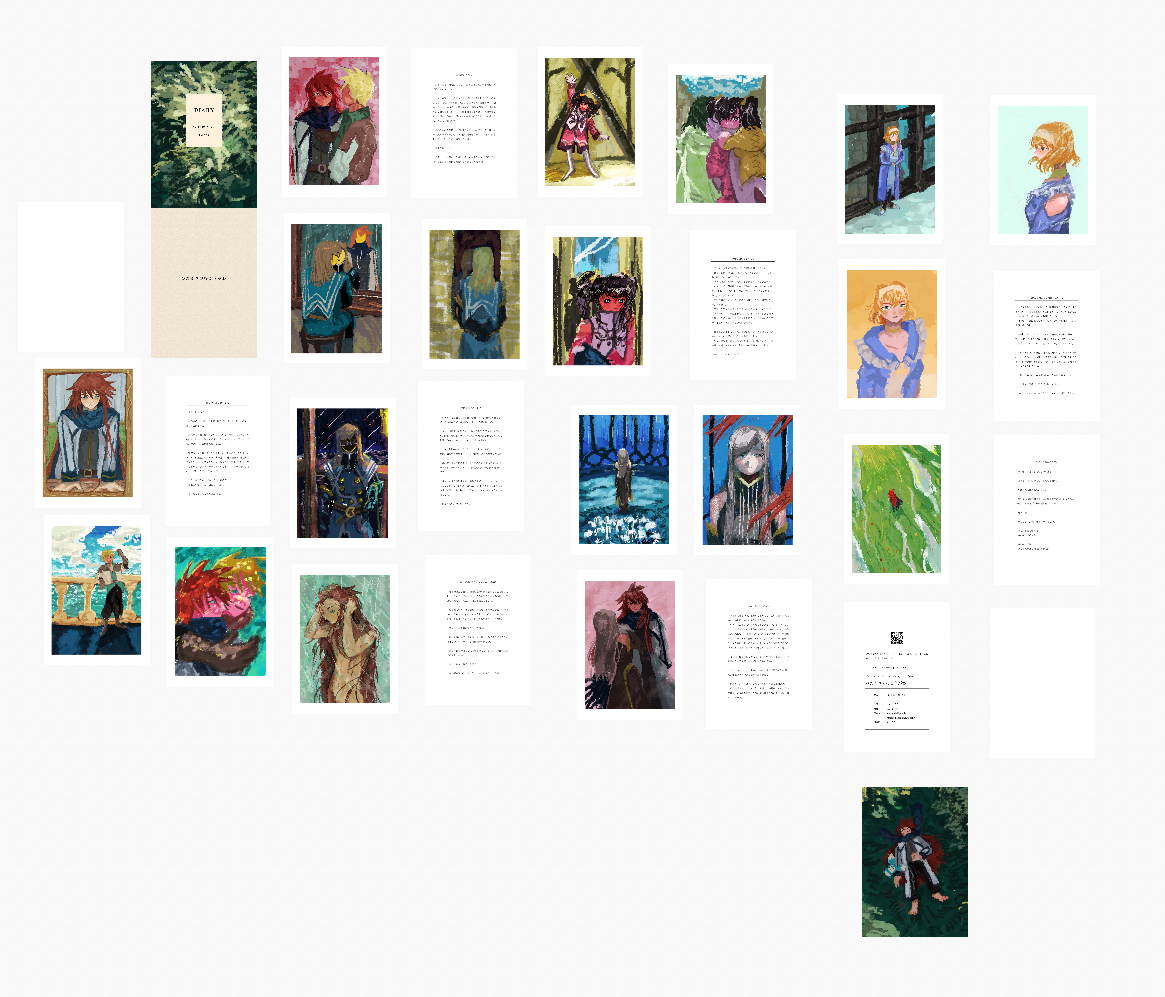Open the page with the QR code
Image resolution: width=1165 pixels, height=997 pixels.
coord(896,677)
